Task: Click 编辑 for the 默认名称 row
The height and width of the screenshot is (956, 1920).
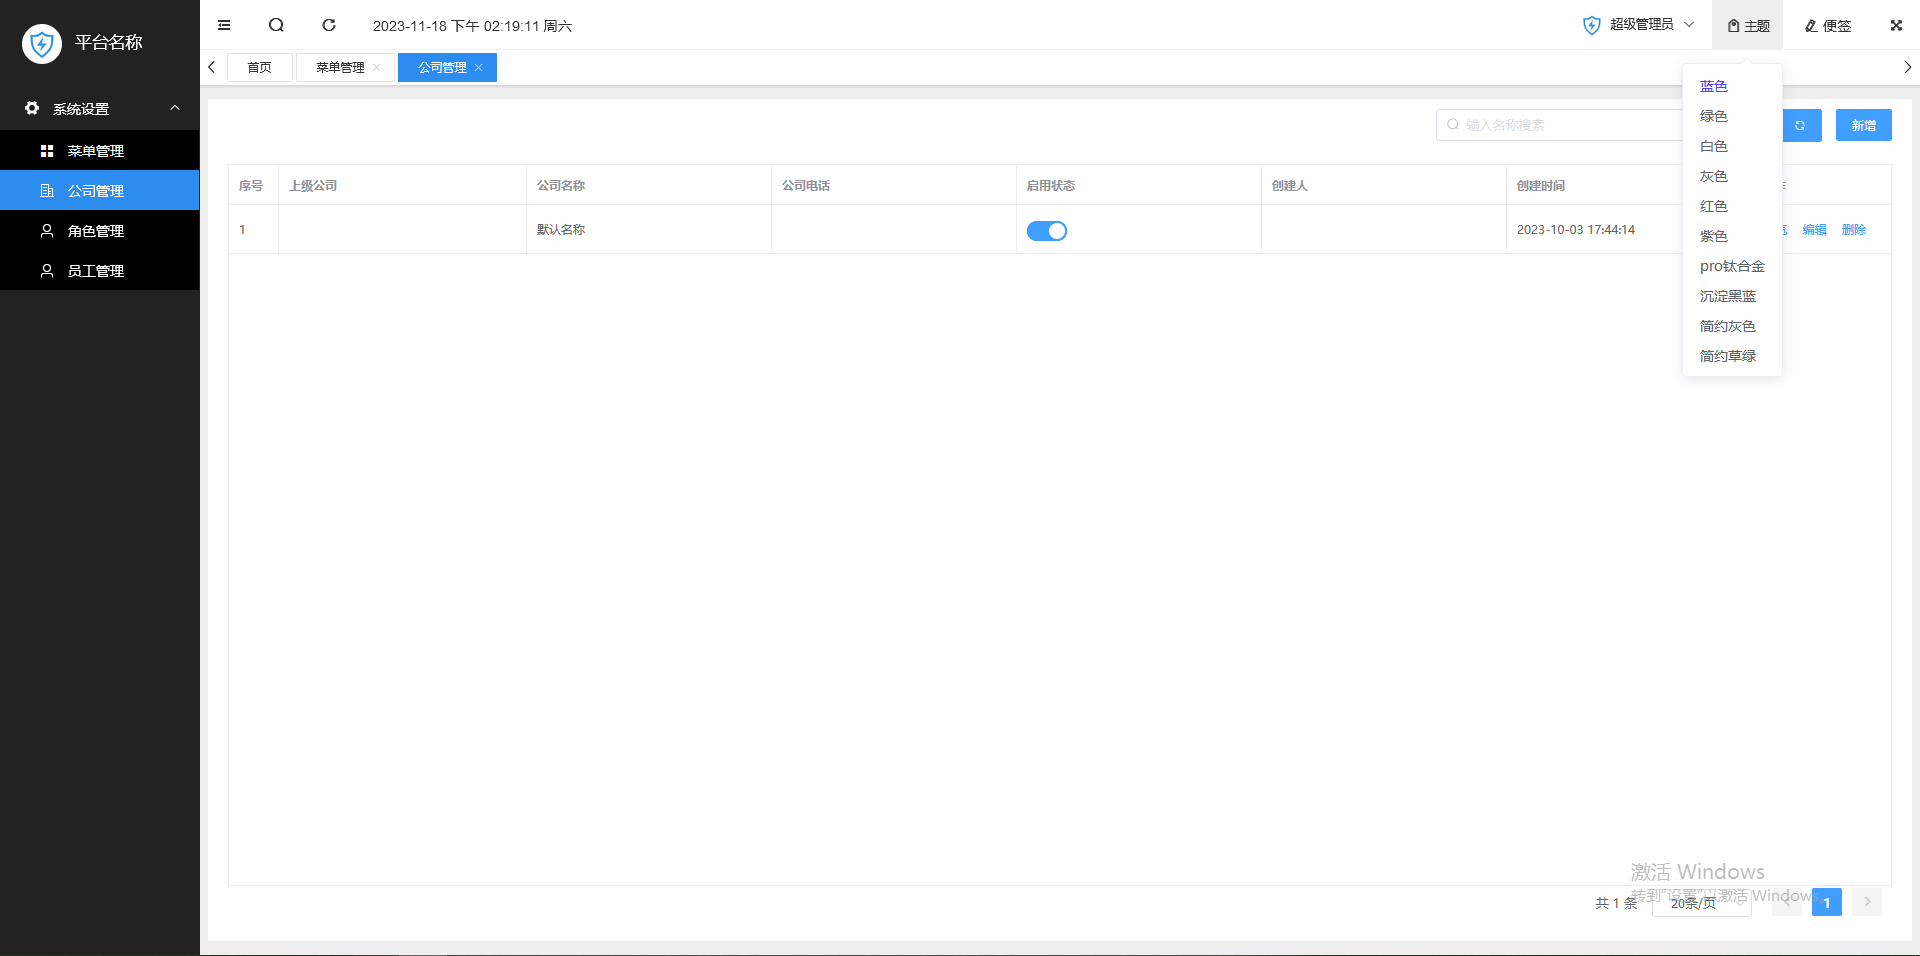Action: click(1814, 230)
